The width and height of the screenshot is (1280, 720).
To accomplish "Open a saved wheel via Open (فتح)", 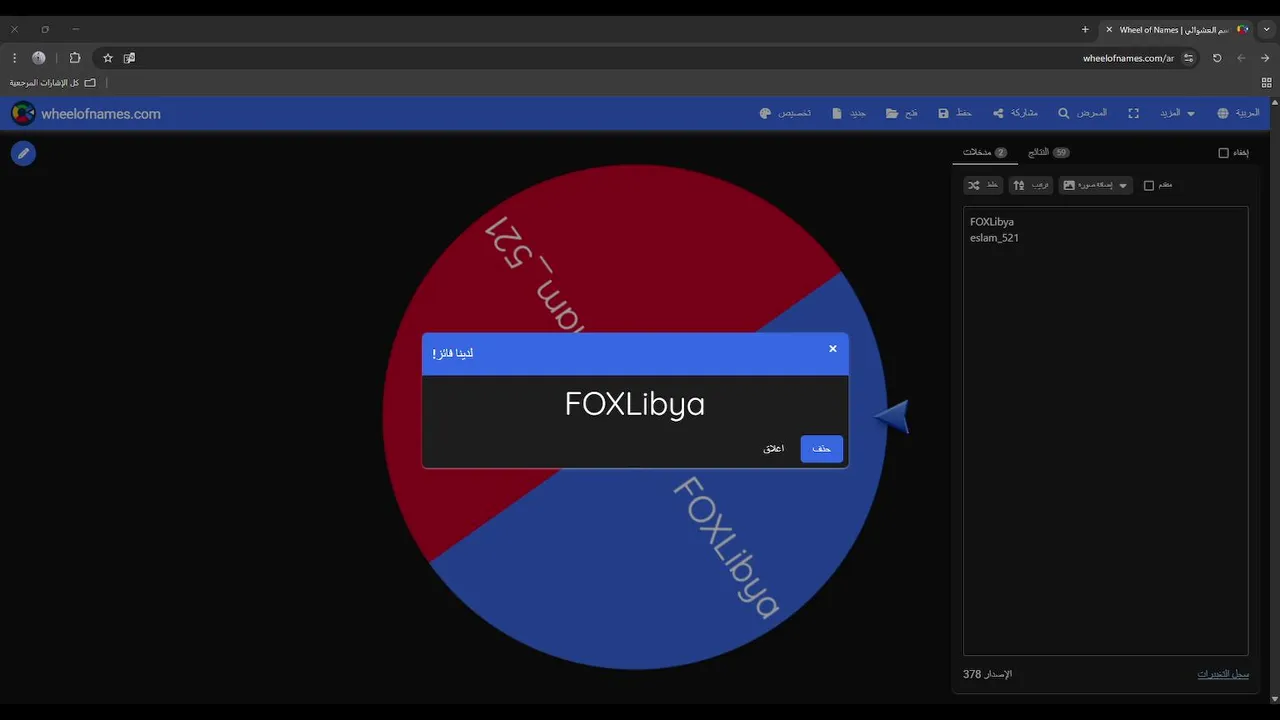I will point(902,114).
